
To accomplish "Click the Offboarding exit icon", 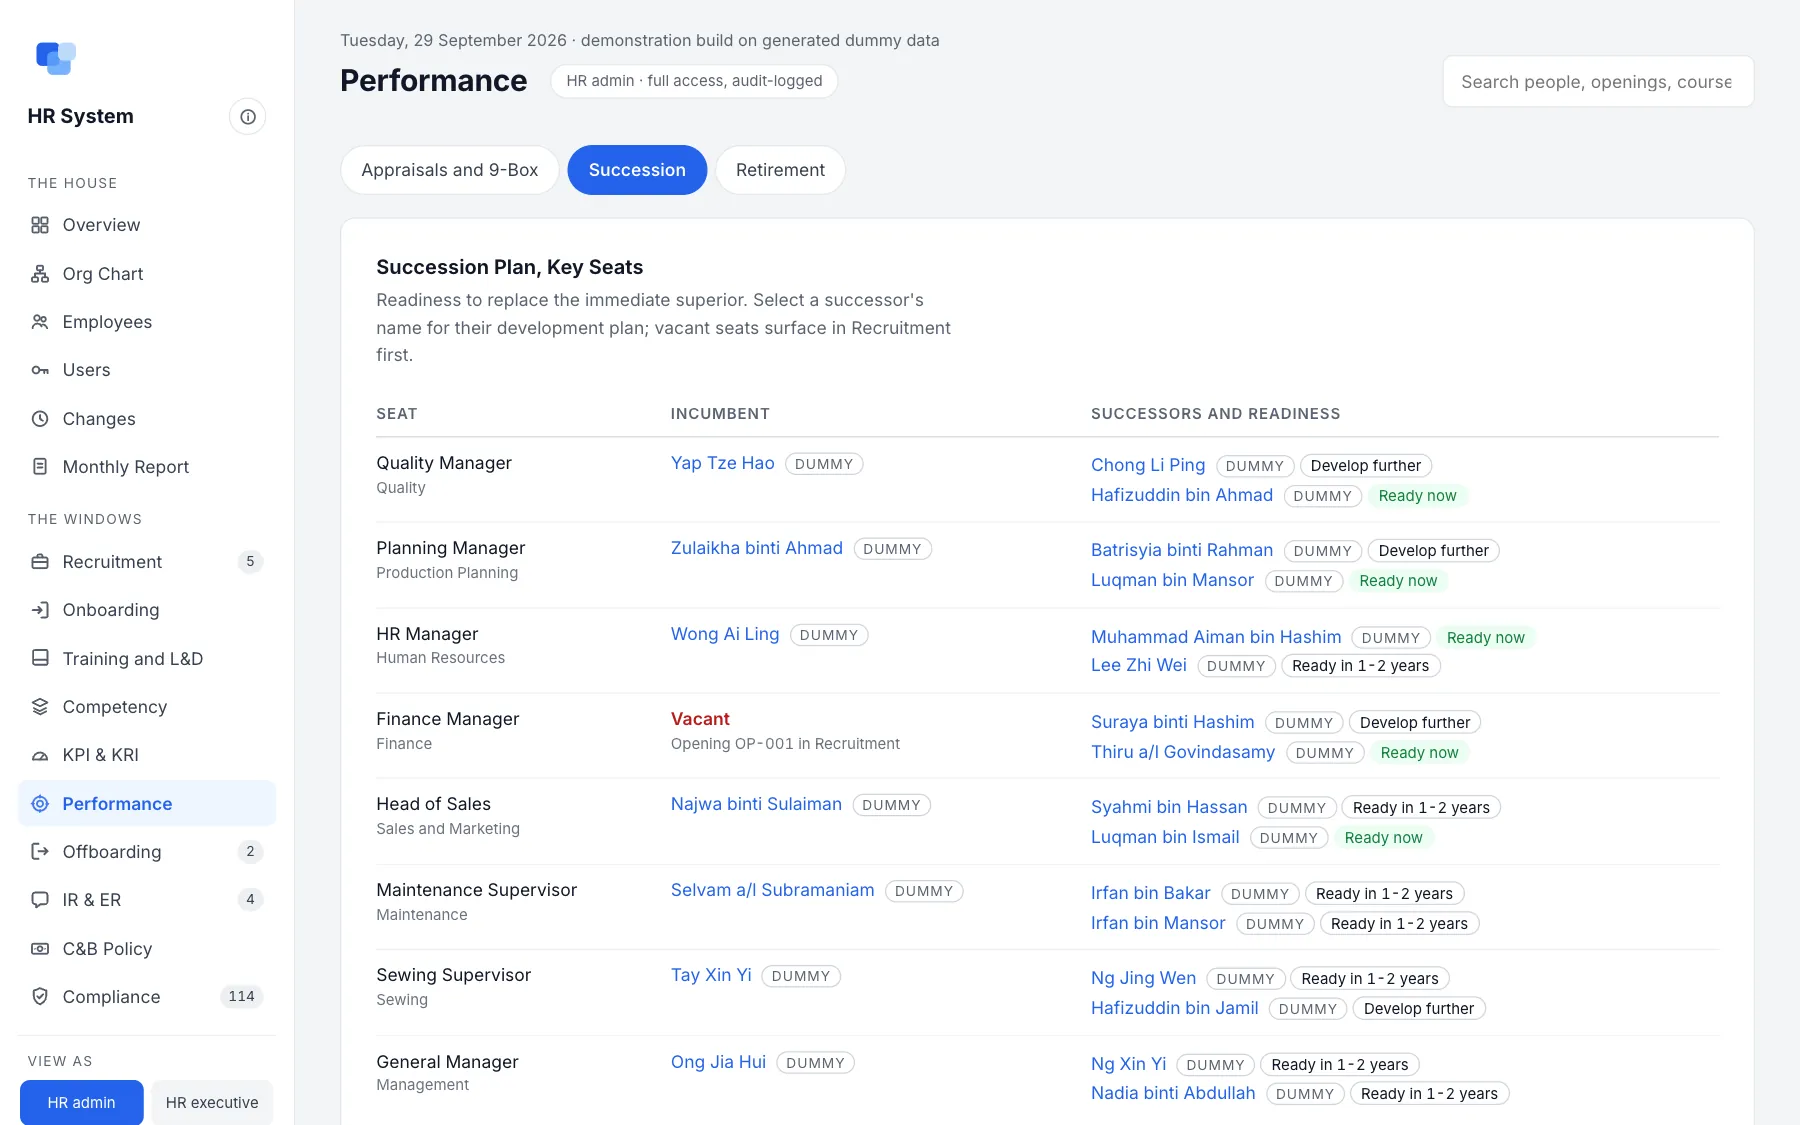I will [x=40, y=852].
